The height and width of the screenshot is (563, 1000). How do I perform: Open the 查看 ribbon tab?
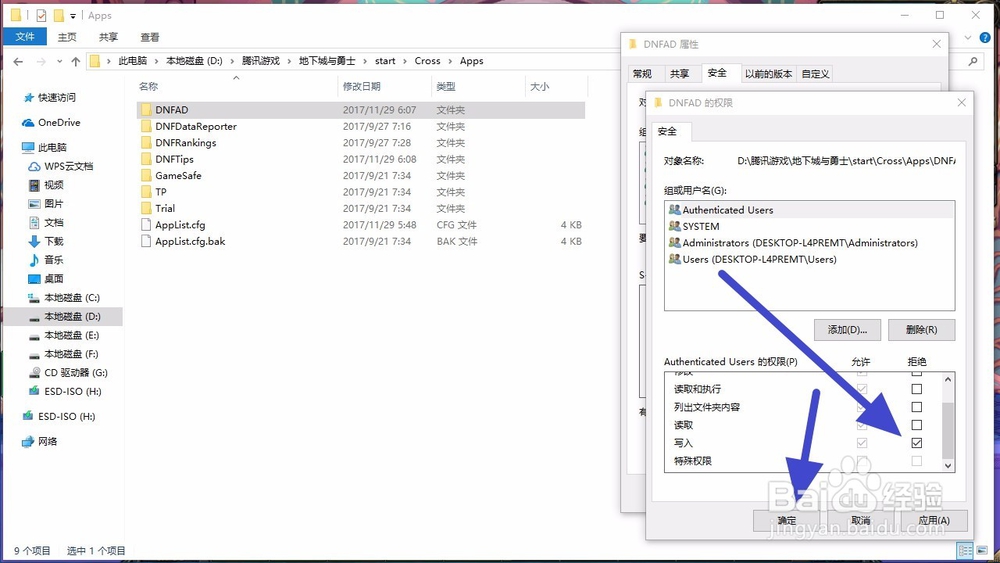pos(150,37)
